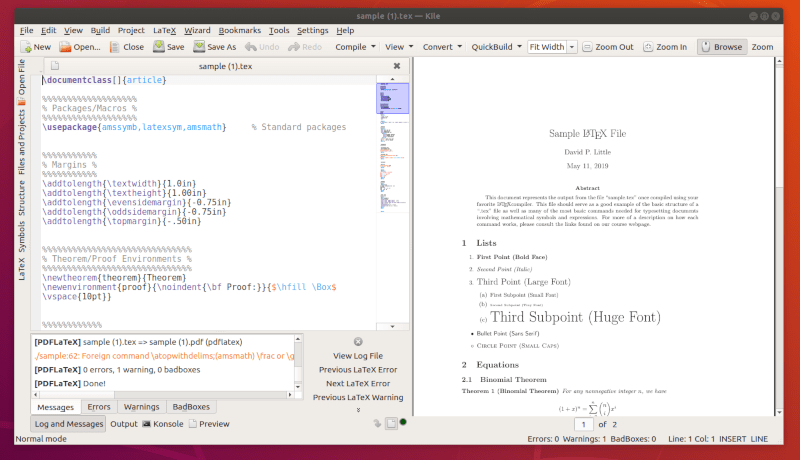Open Compile dropdown arrow
Image resolution: width=800 pixels, height=460 pixels.
373,47
